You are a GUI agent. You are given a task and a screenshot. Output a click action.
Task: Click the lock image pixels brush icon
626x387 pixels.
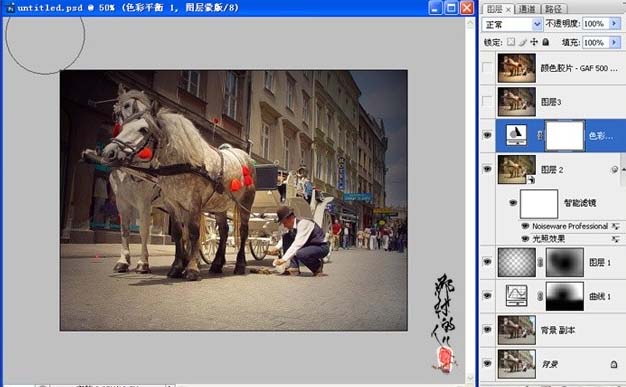click(522, 42)
